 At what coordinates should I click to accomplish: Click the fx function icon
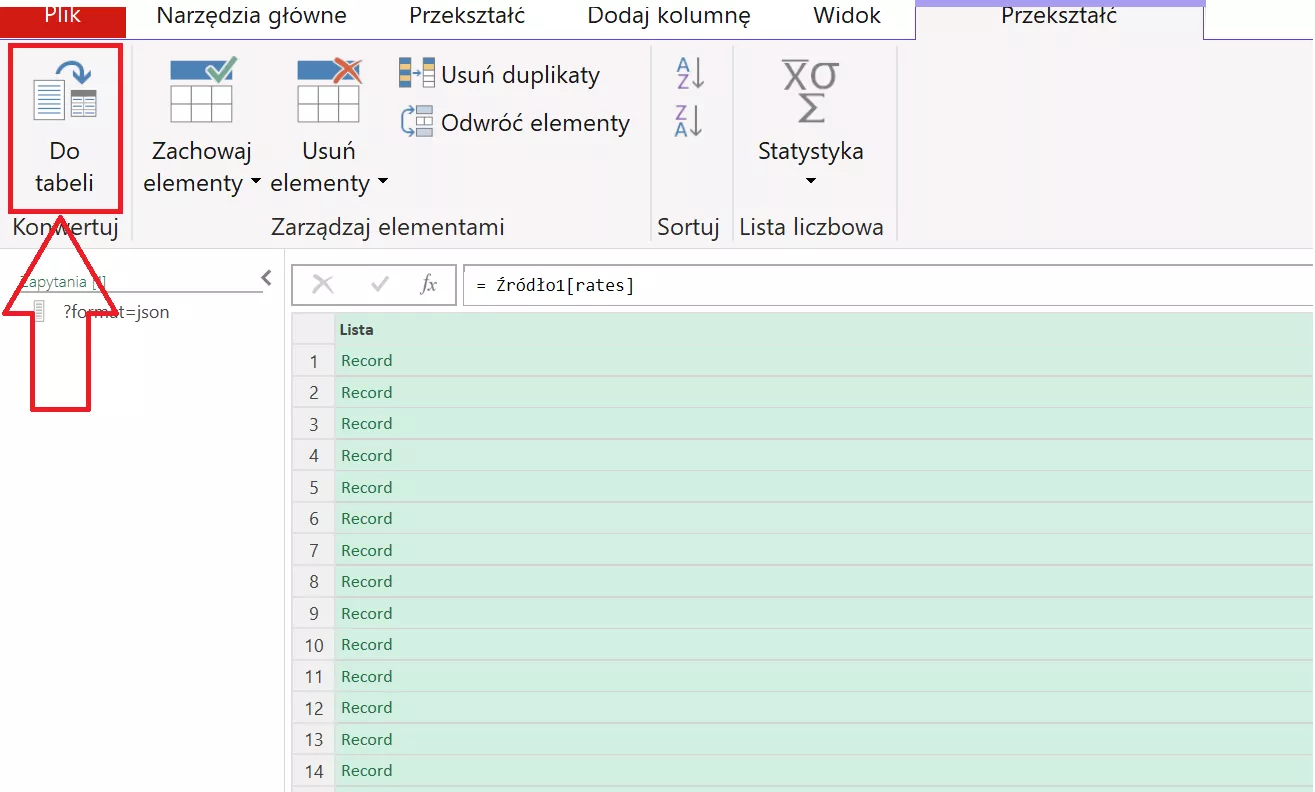[x=429, y=285]
